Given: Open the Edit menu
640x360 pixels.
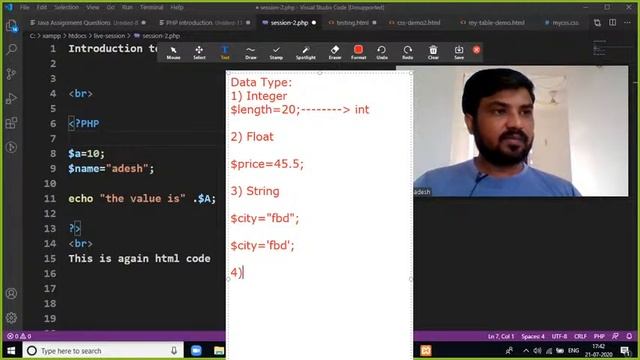Looking at the screenshot, I should pyautogui.click(x=41, y=7).
